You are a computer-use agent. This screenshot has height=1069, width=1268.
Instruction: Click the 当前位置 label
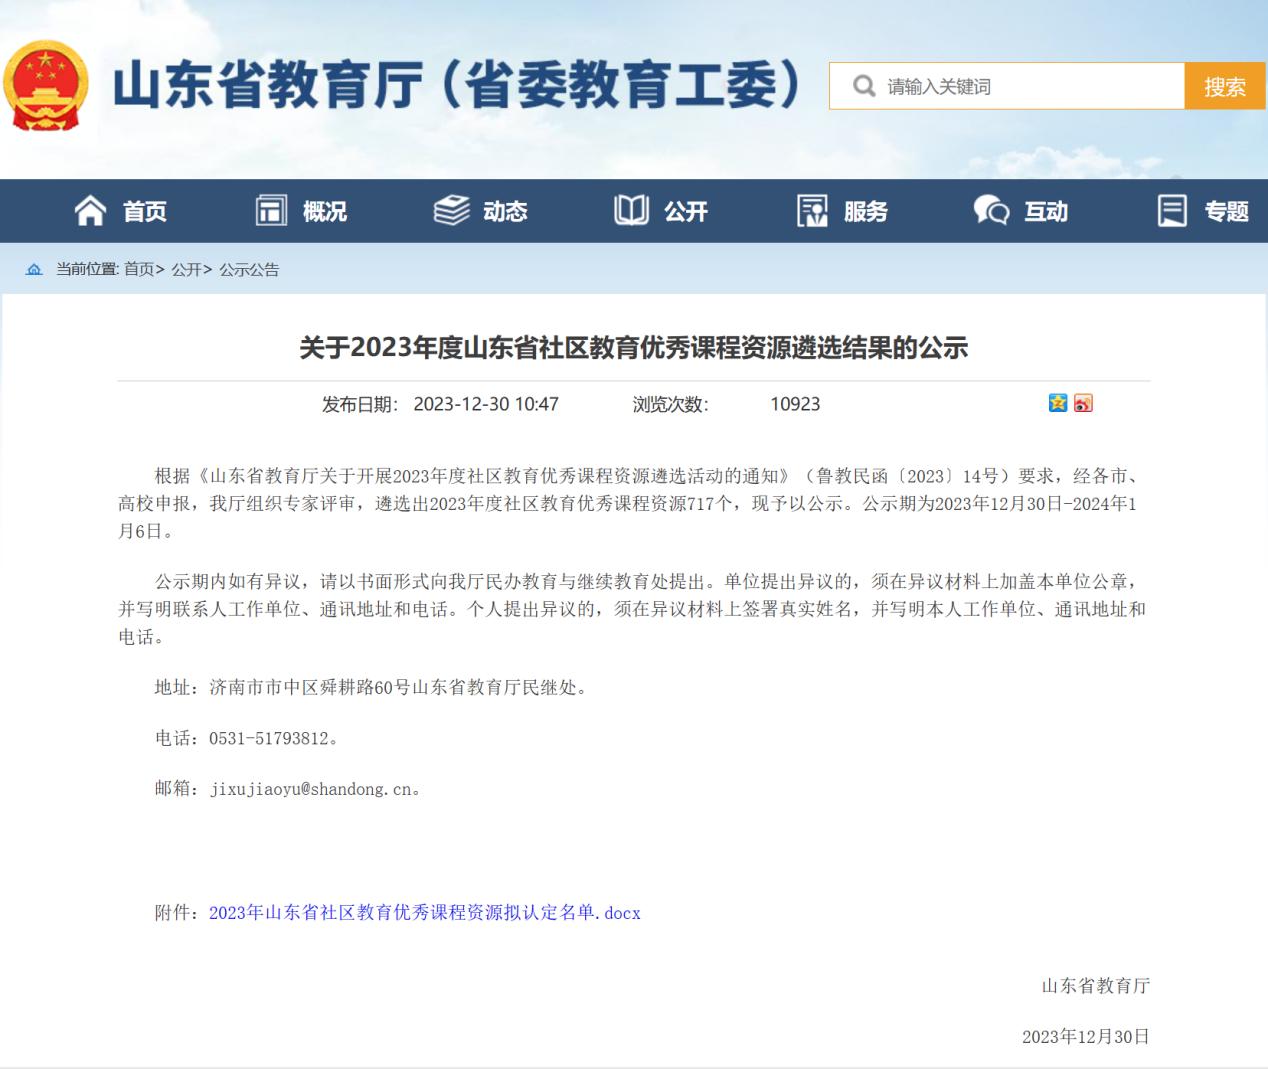(x=87, y=269)
